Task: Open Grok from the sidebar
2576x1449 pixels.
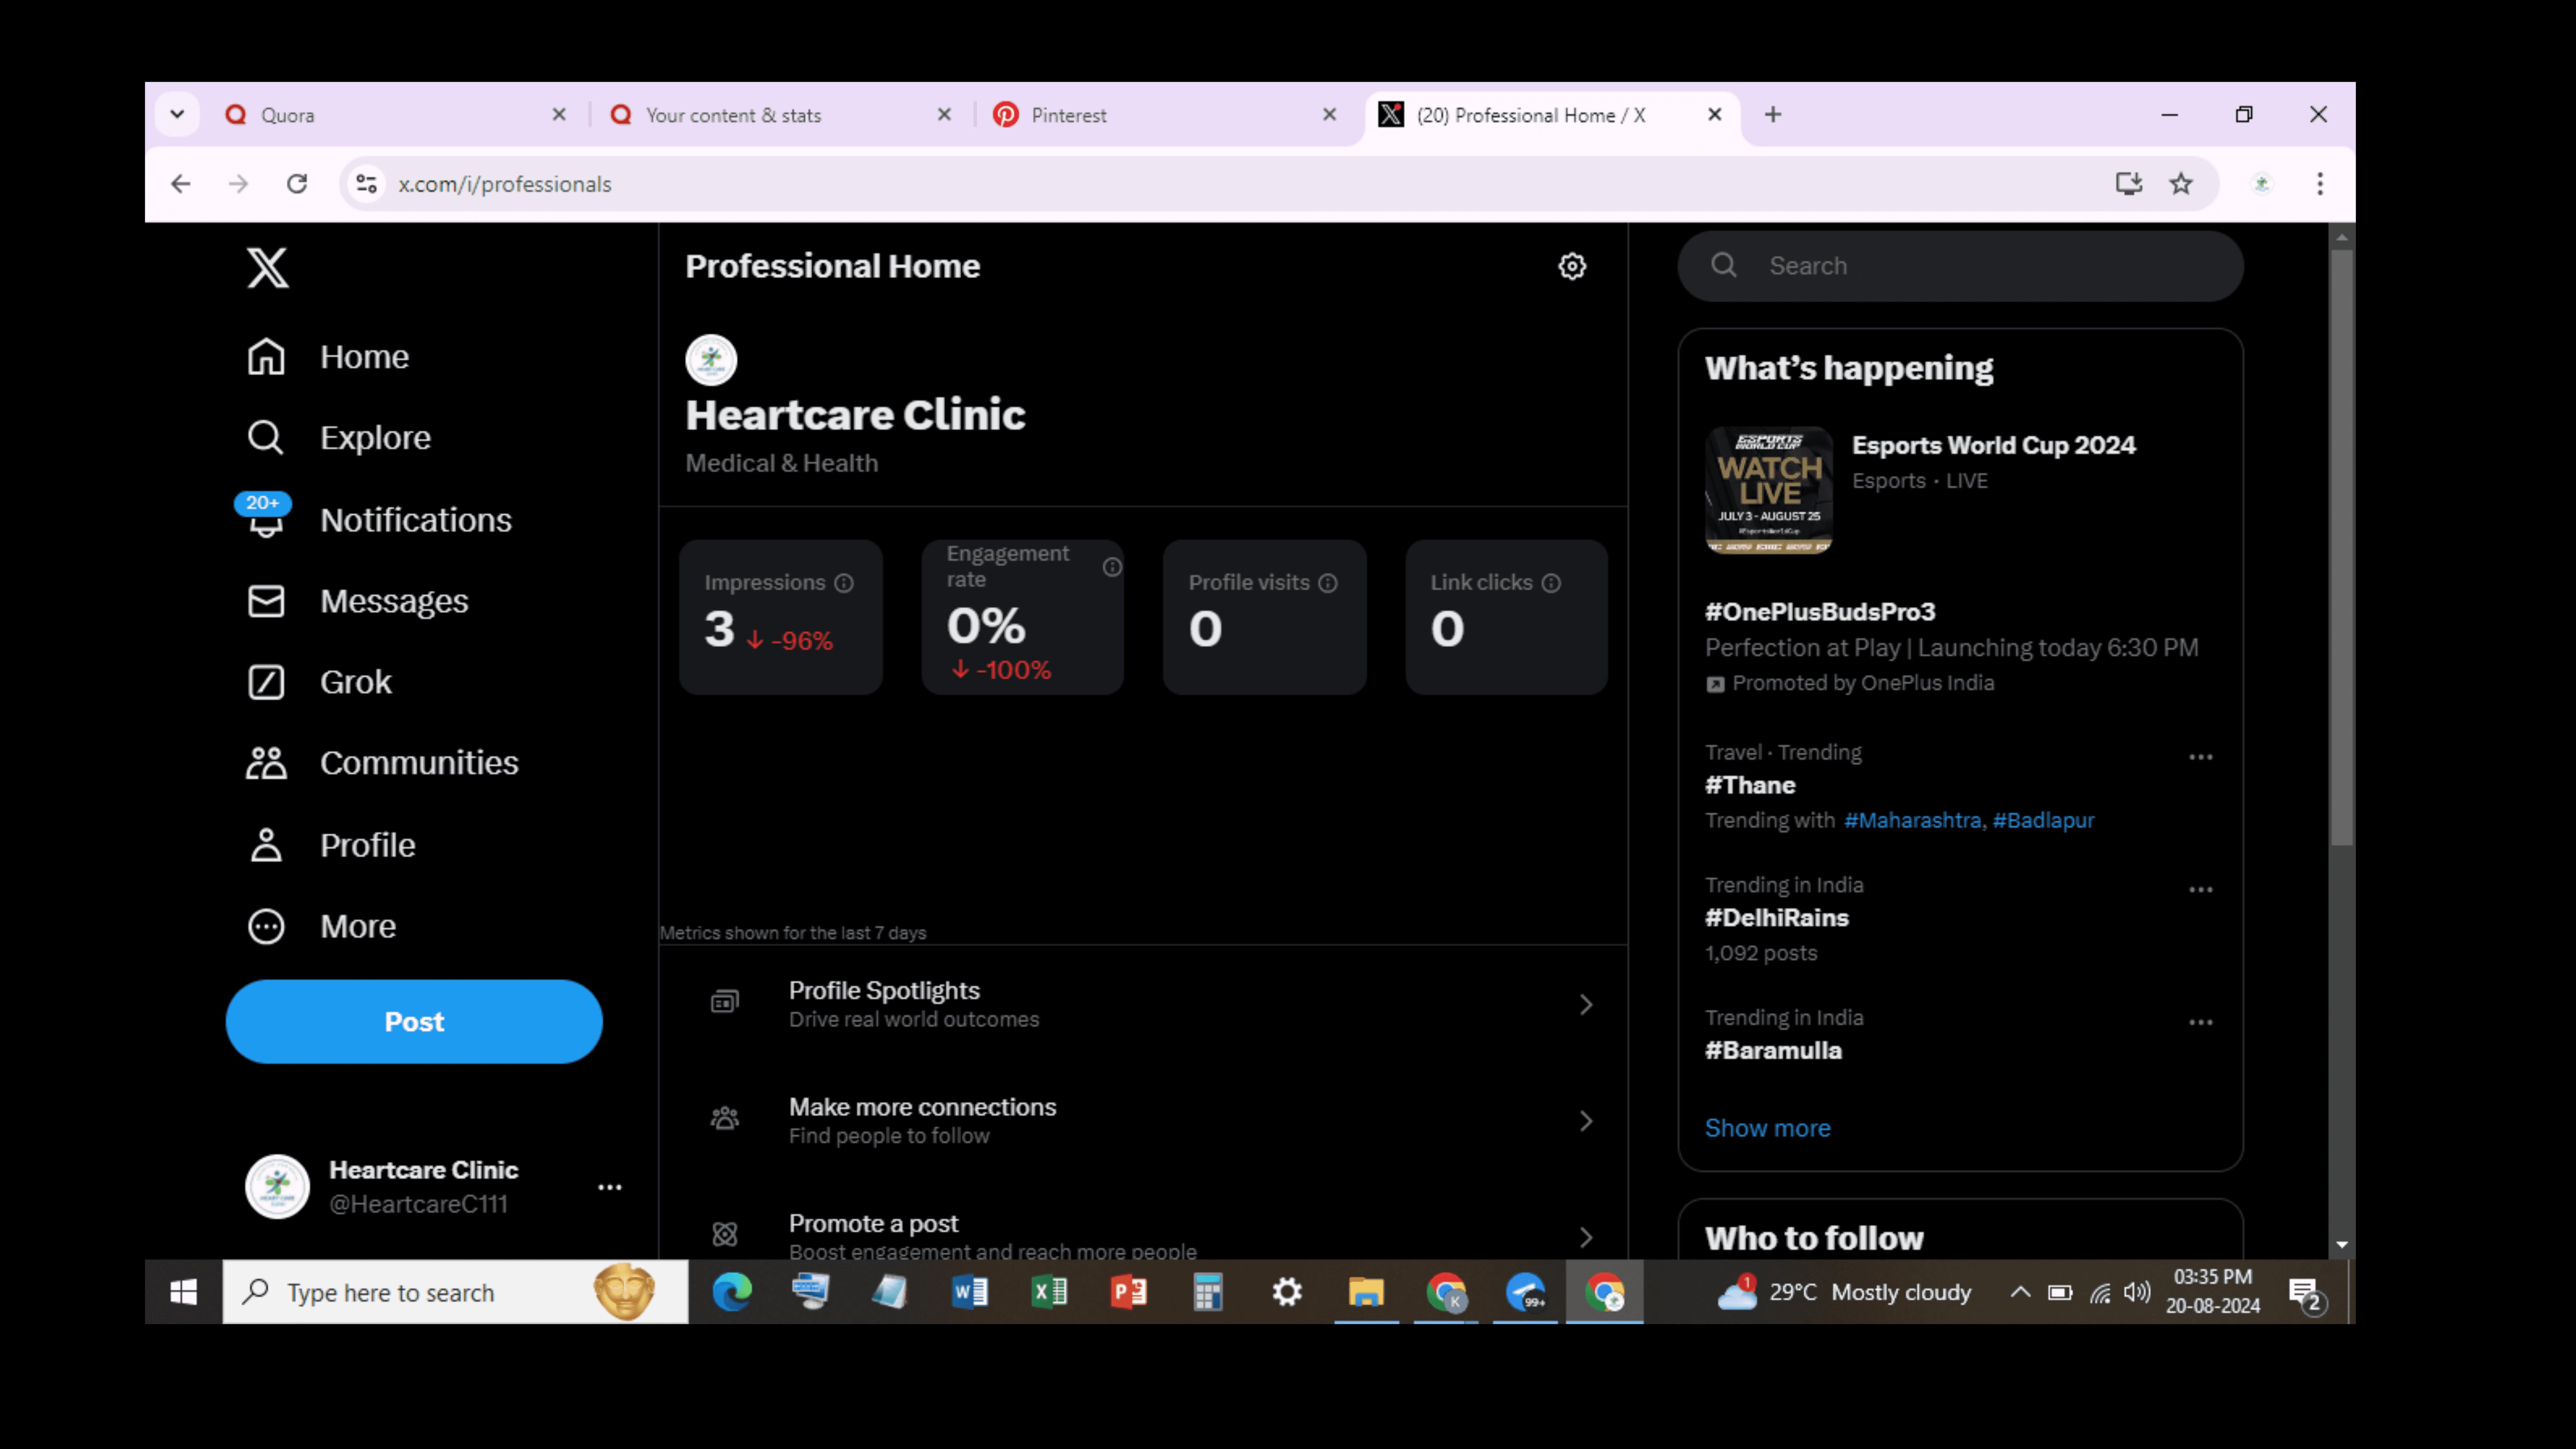Action: pos(319,682)
